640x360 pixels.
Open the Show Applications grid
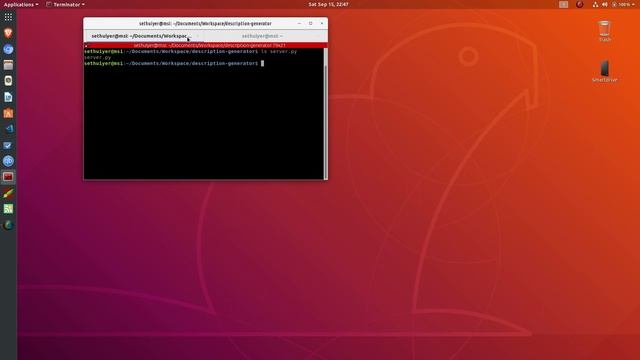tap(8, 17)
